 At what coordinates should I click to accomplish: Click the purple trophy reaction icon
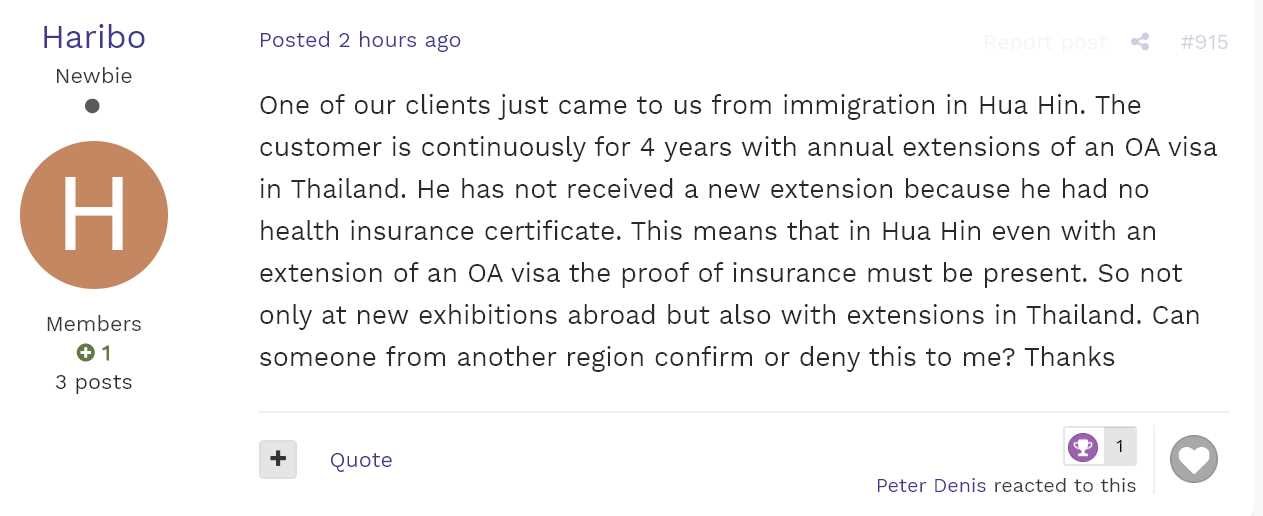click(x=1083, y=447)
